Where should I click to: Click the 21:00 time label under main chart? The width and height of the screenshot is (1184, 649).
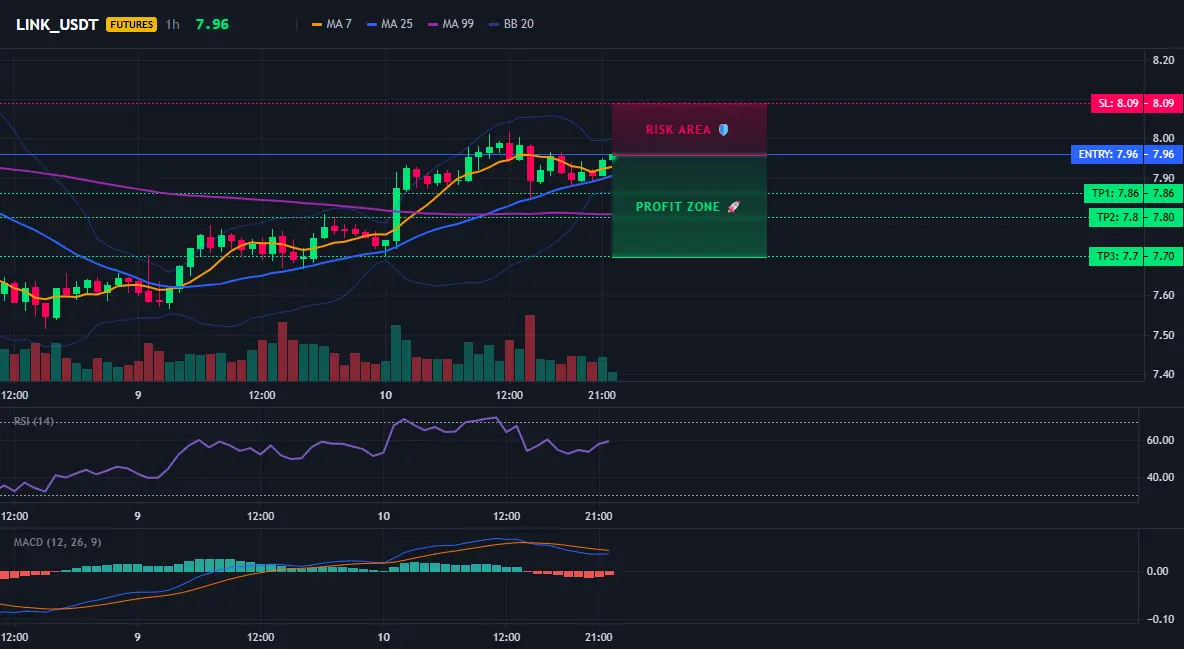pyautogui.click(x=602, y=395)
